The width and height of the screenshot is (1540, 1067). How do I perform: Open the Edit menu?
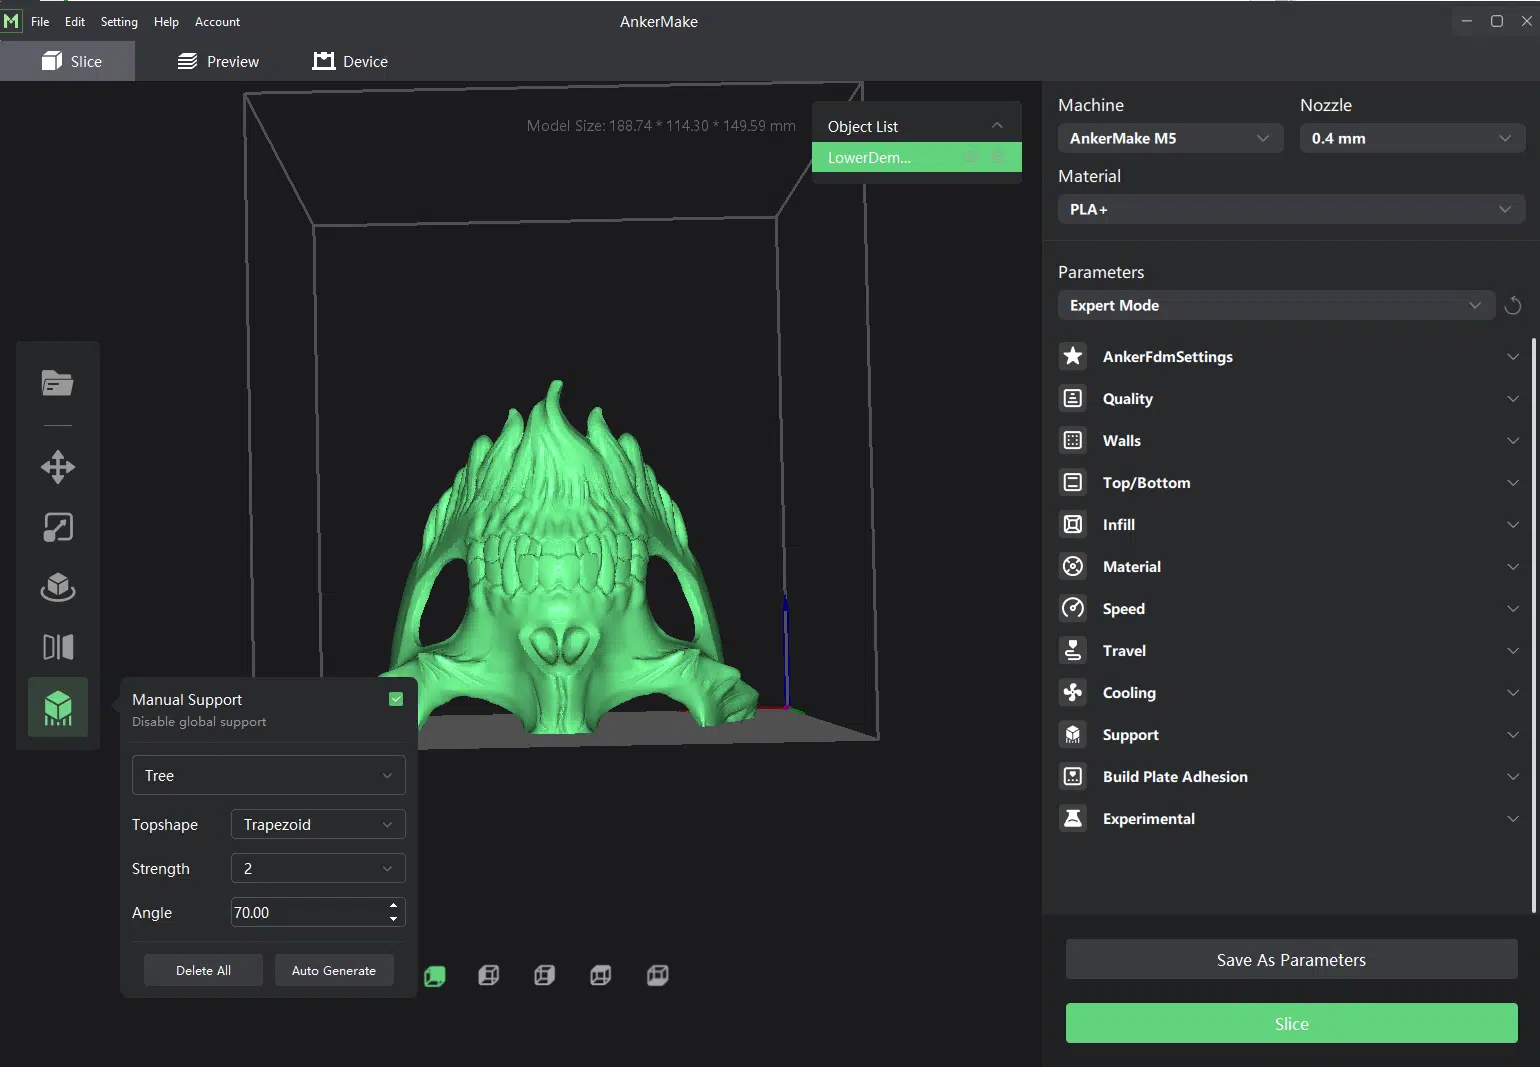pos(75,21)
